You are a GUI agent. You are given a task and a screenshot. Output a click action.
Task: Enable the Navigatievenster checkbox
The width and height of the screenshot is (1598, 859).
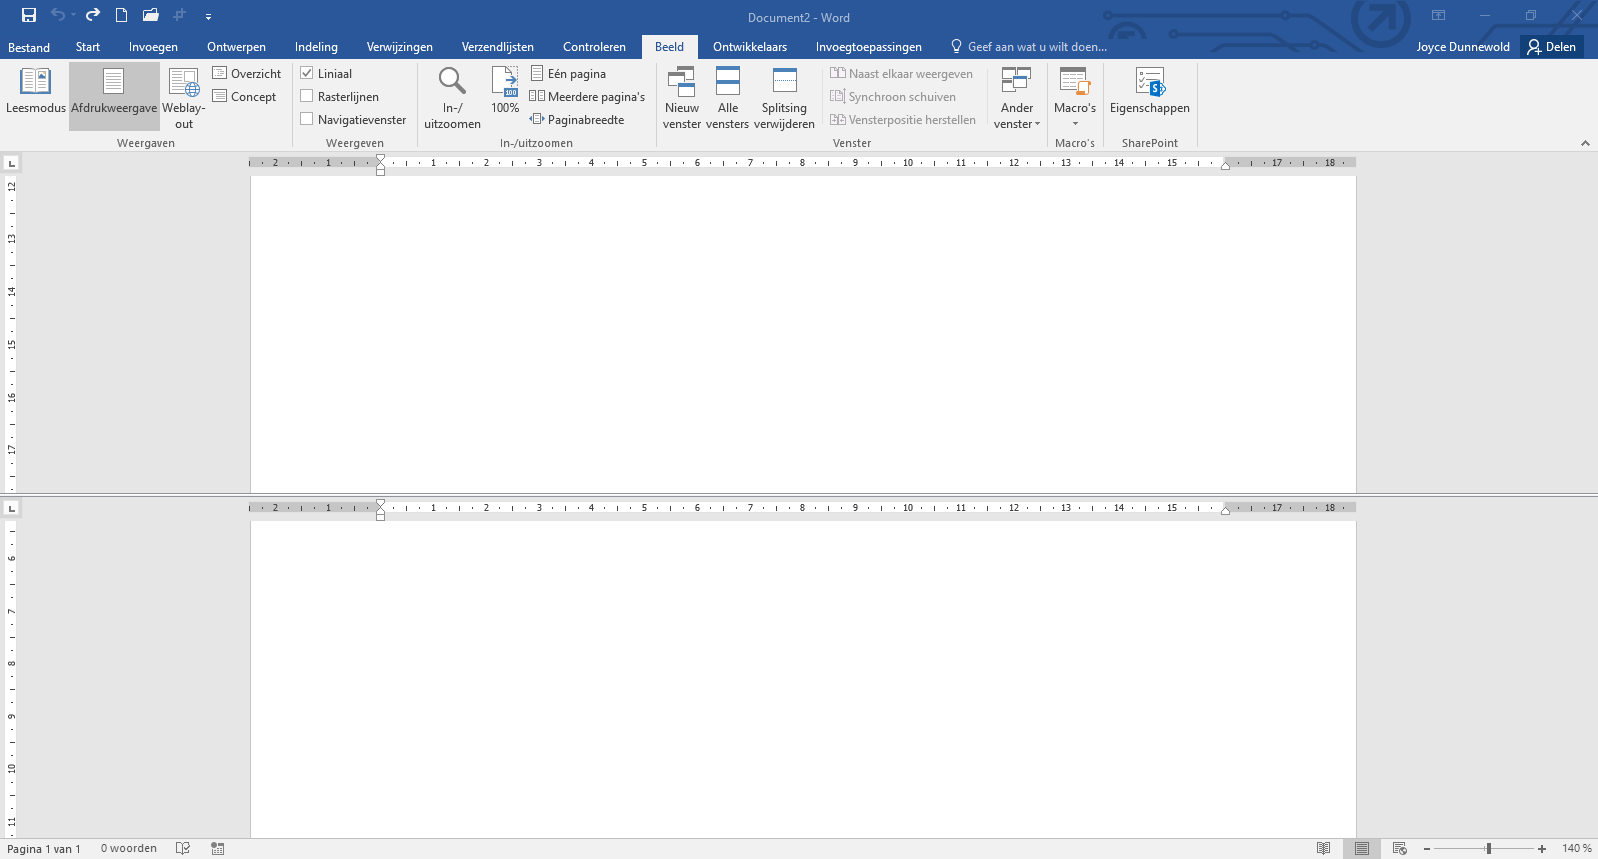tap(307, 119)
